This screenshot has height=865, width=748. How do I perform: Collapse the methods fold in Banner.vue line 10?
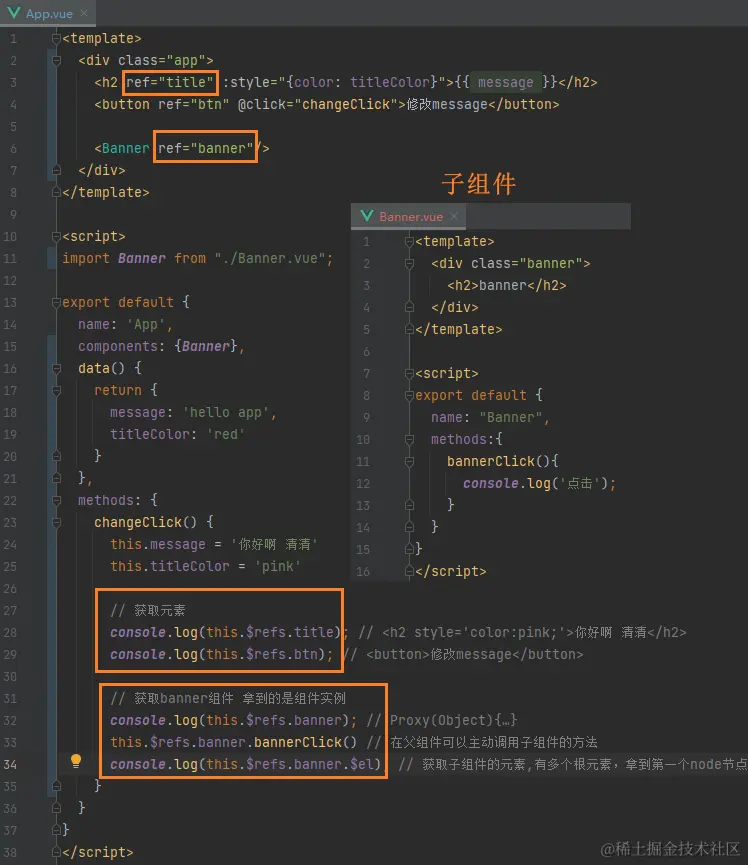pyautogui.click(x=409, y=439)
